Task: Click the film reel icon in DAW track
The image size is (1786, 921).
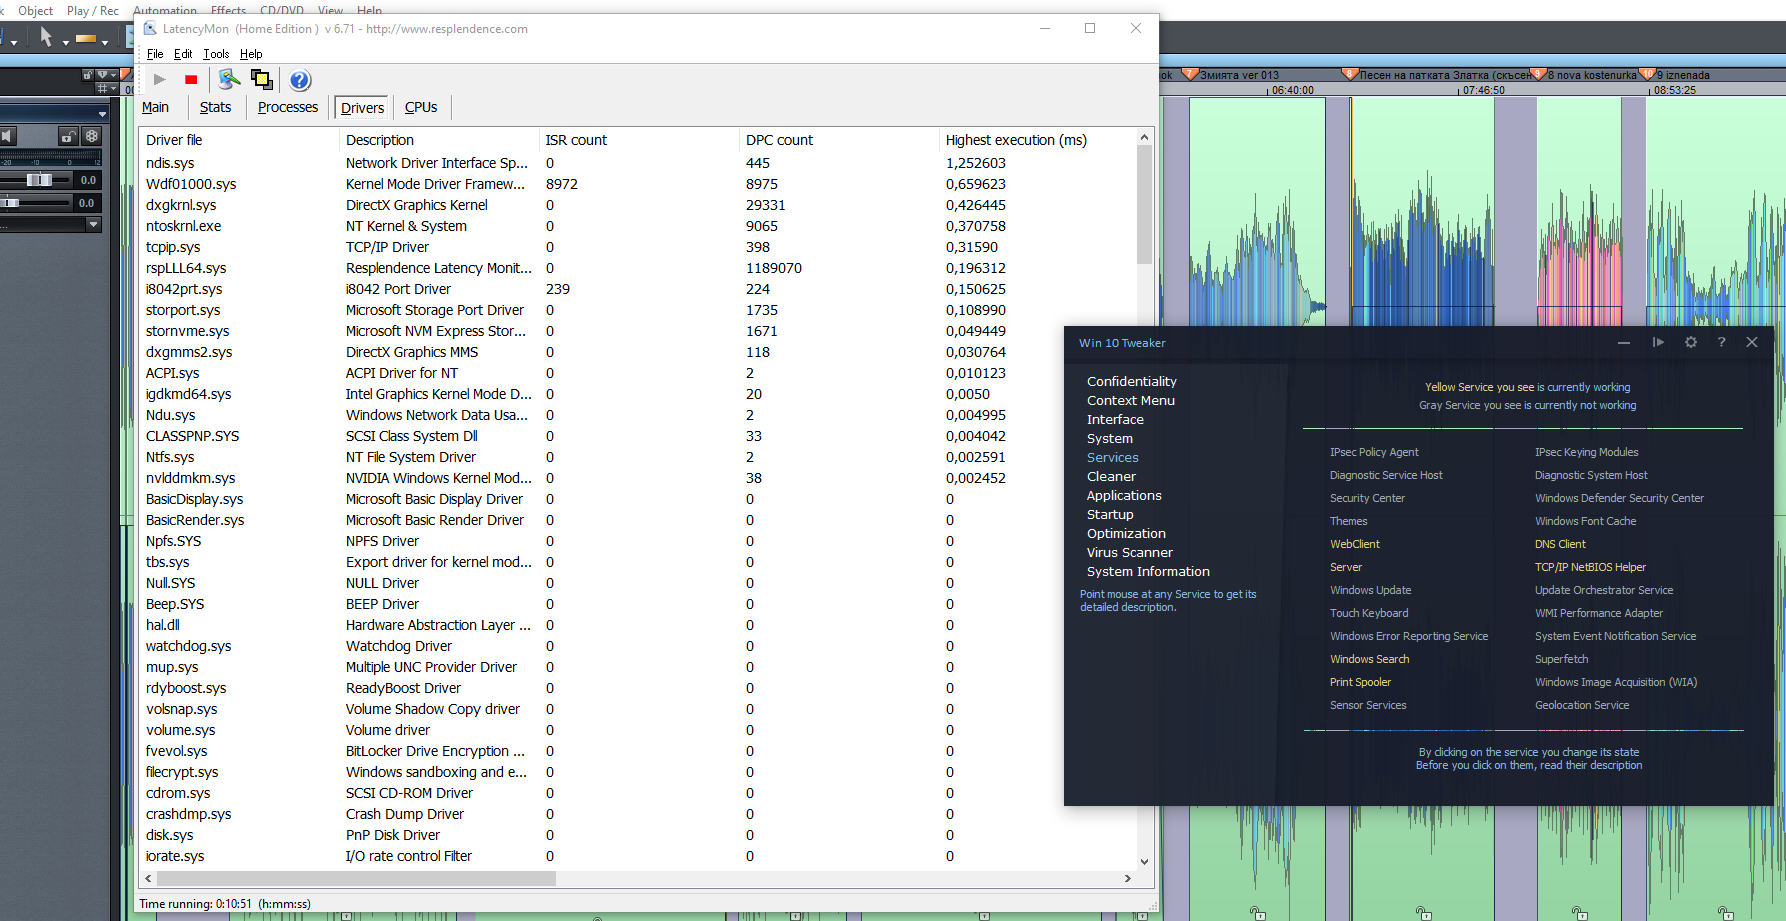Action: pyautogui.click(x=91, y=136)
